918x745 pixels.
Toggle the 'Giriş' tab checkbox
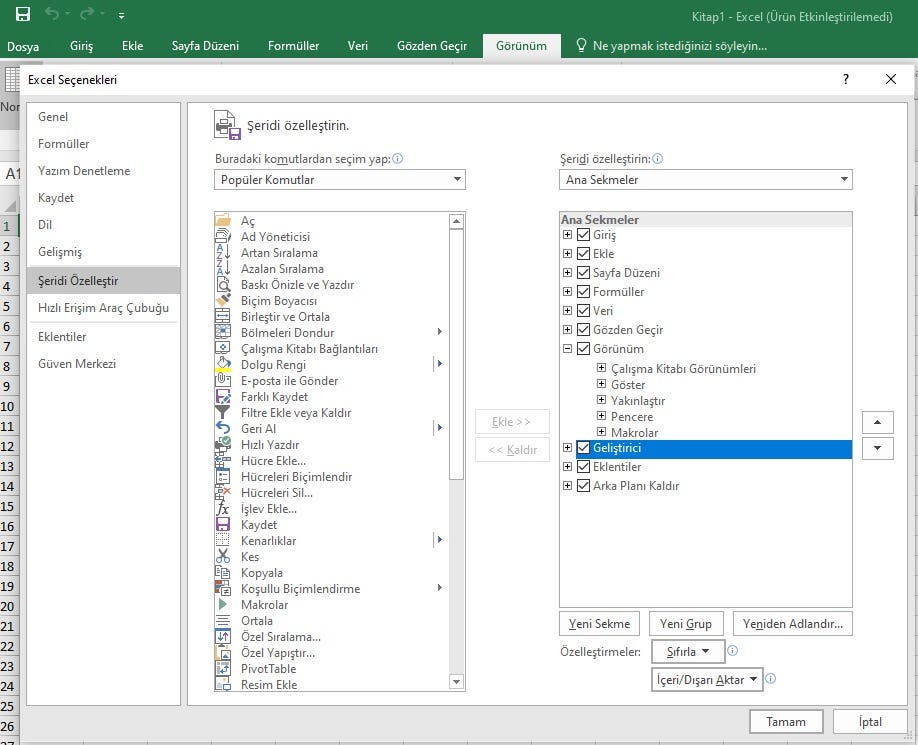tap(583, 235)
